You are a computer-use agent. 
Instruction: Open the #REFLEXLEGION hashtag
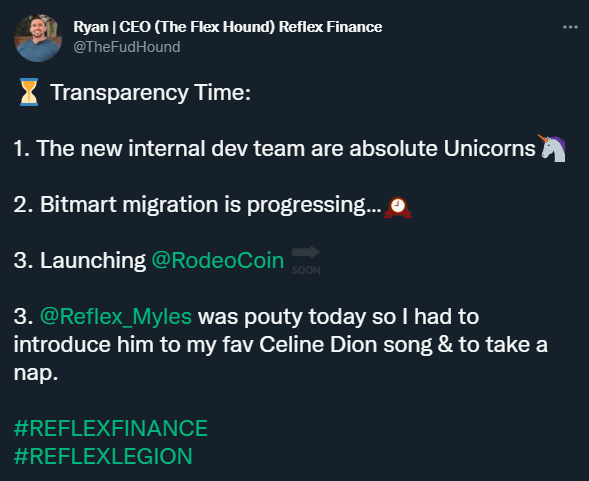[103, 456]
